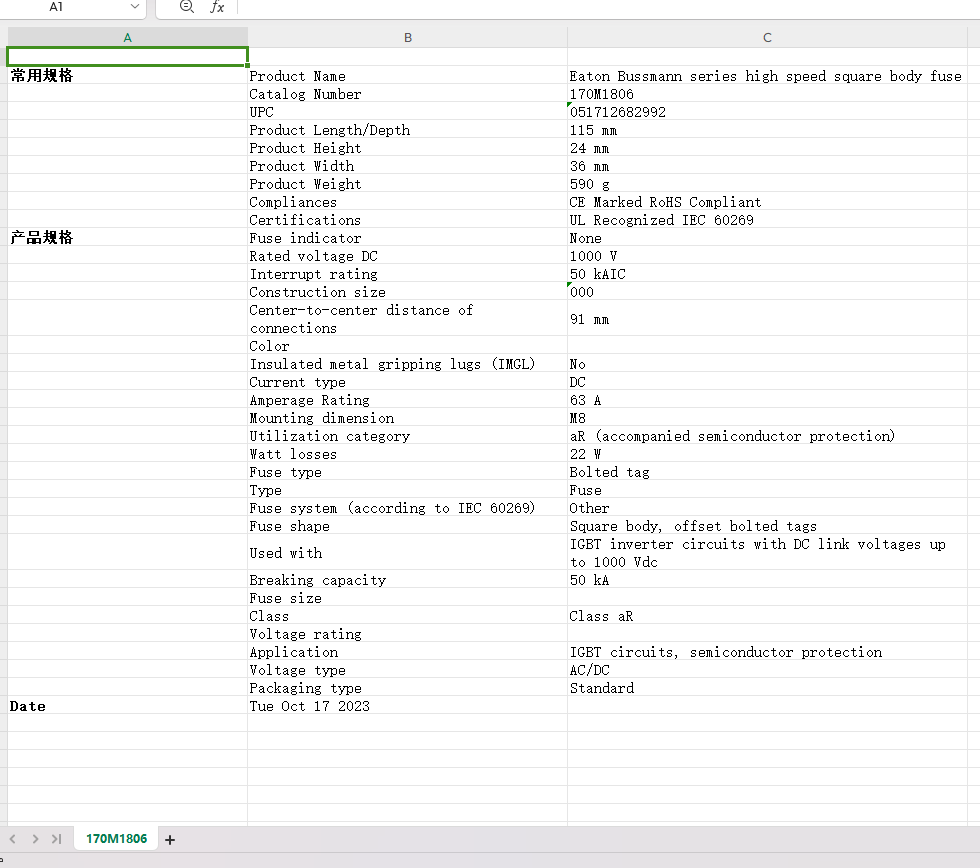Switch to the 170M1806 sheet tab
This screenshot has width=980, height=868.
116,839
